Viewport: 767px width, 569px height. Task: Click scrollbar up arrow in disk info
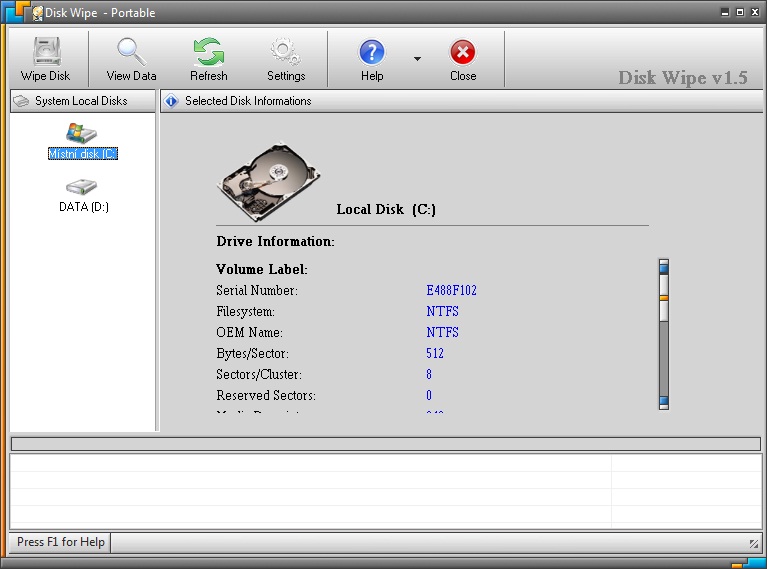(664, 267)
